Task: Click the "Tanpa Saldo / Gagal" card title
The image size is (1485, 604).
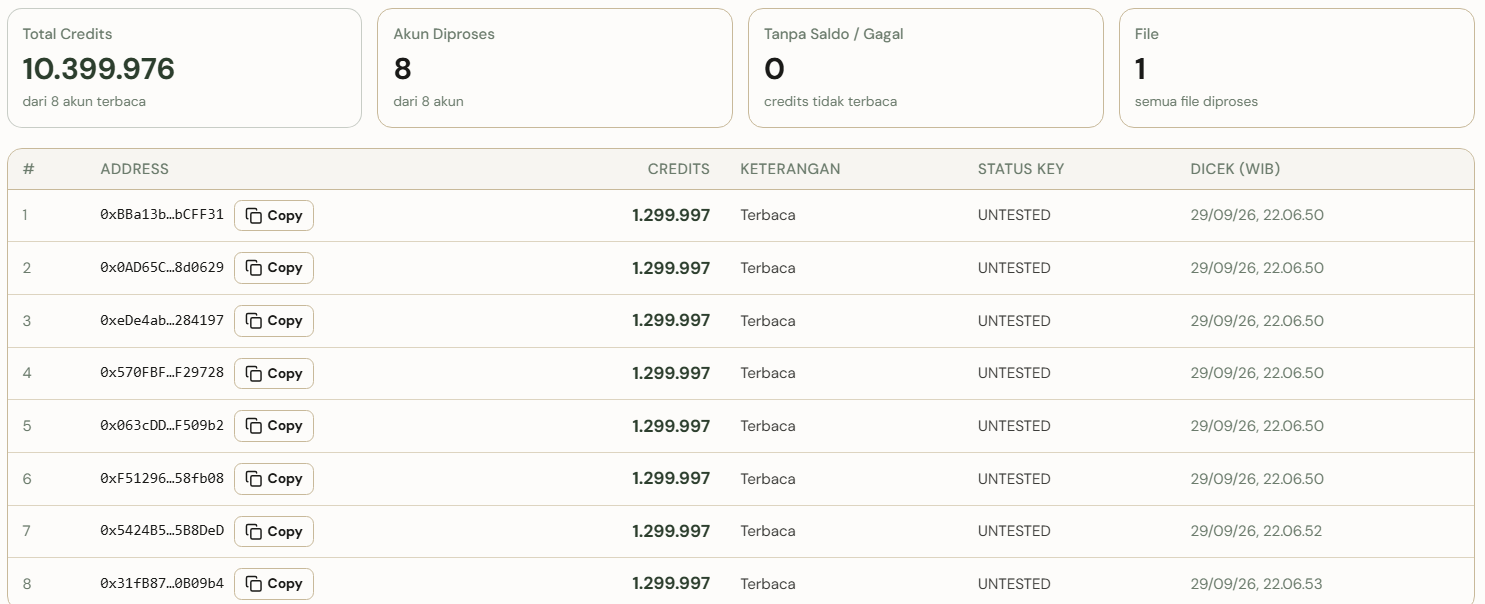Action: coord(834,34)
